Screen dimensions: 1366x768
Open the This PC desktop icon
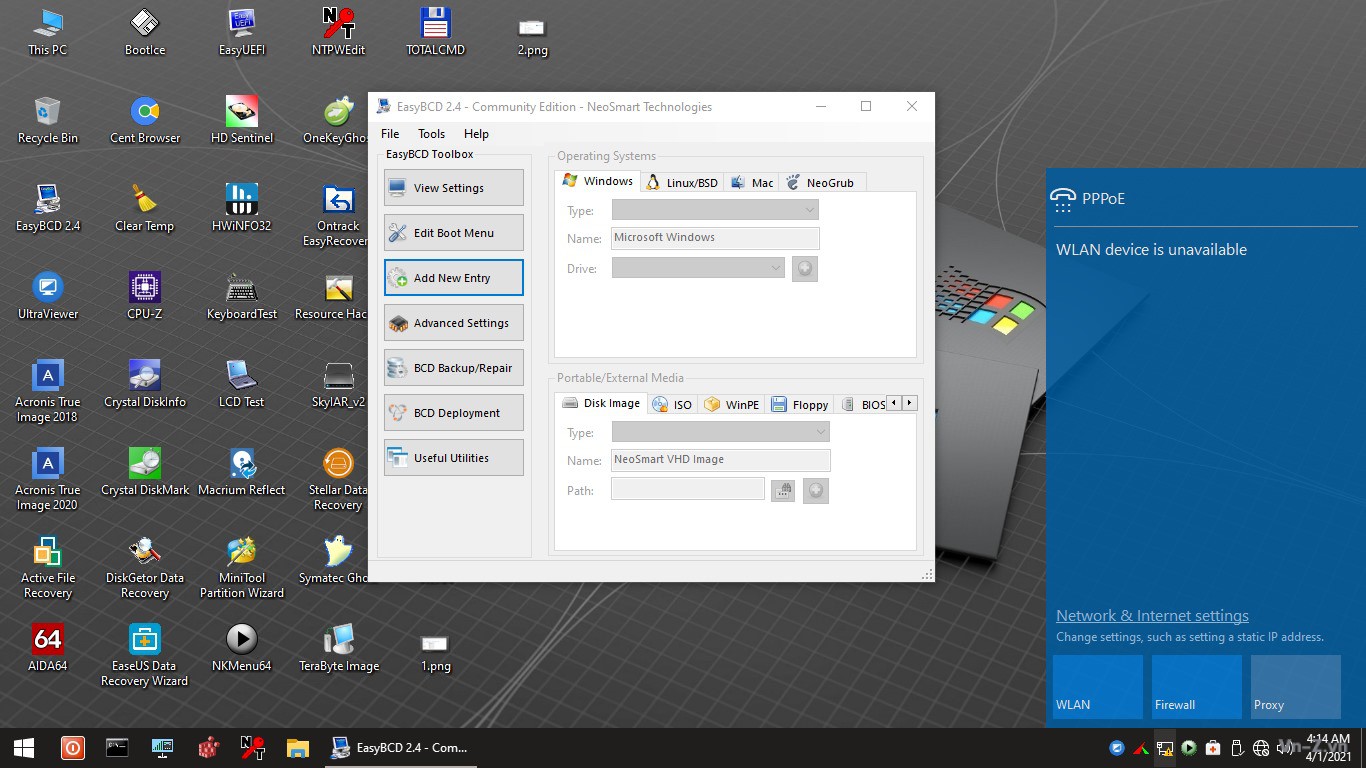point(47,32)
